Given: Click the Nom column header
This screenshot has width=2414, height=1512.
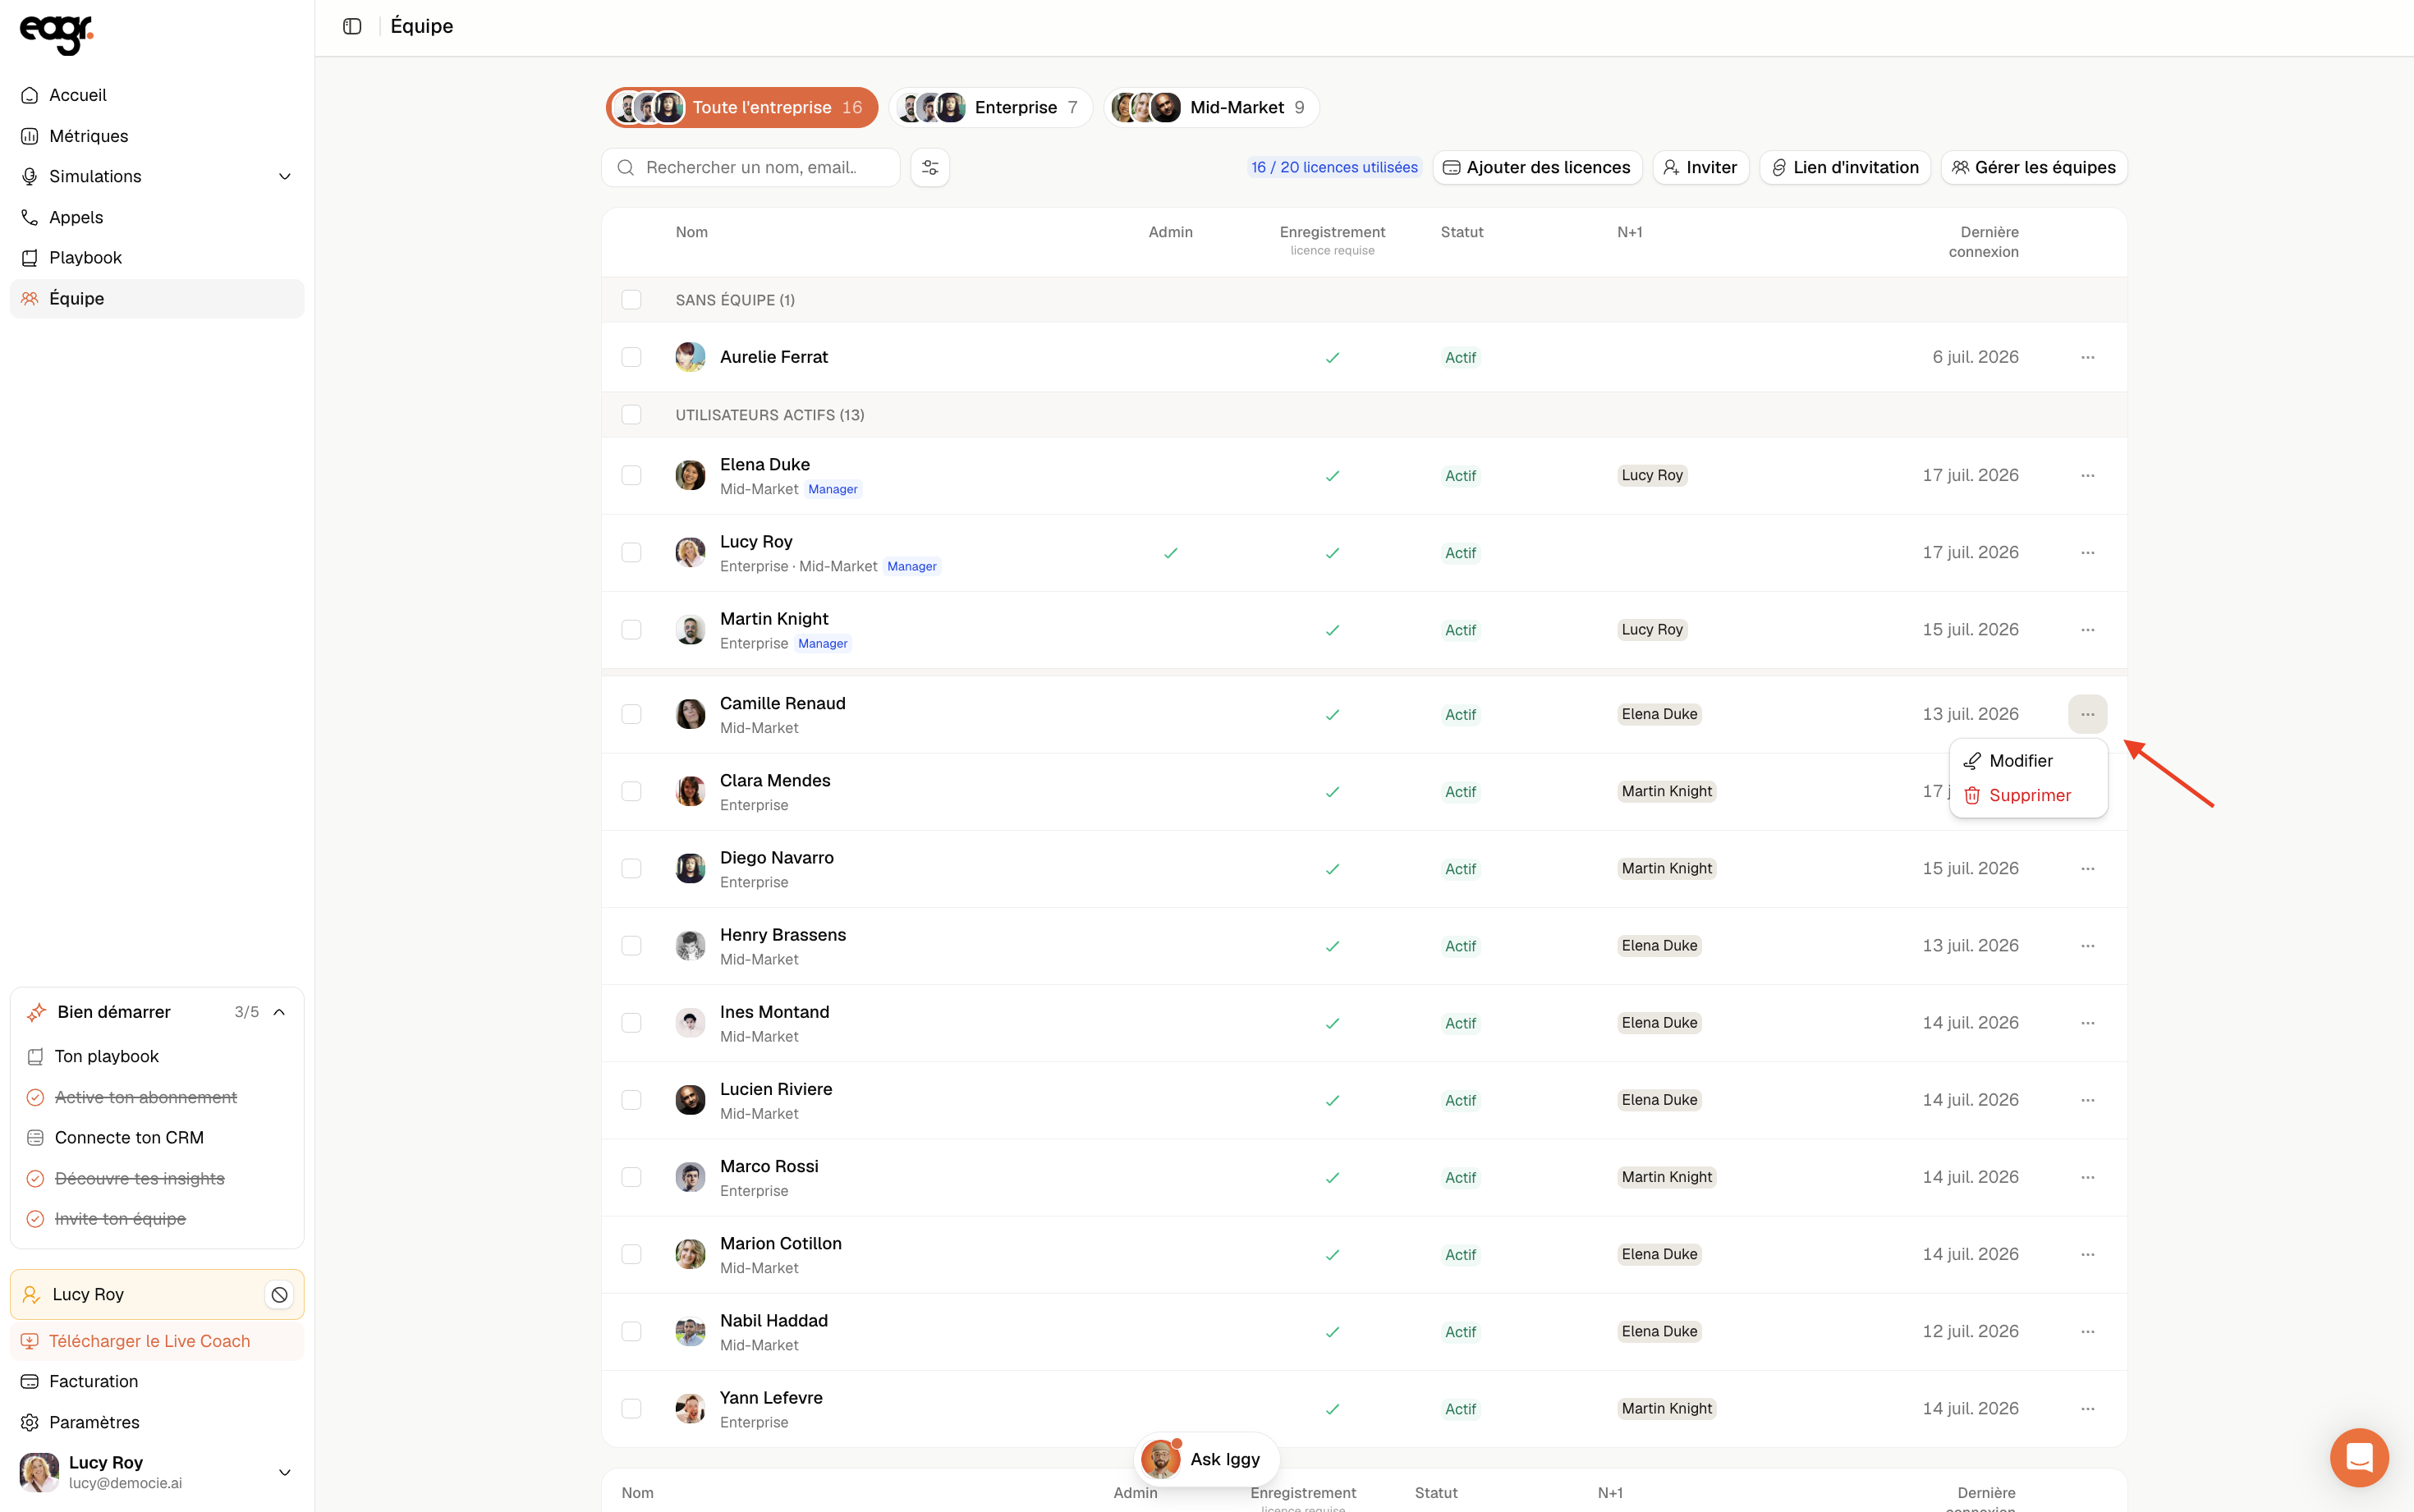Looking at the screenshot, I should pos(691,232).
